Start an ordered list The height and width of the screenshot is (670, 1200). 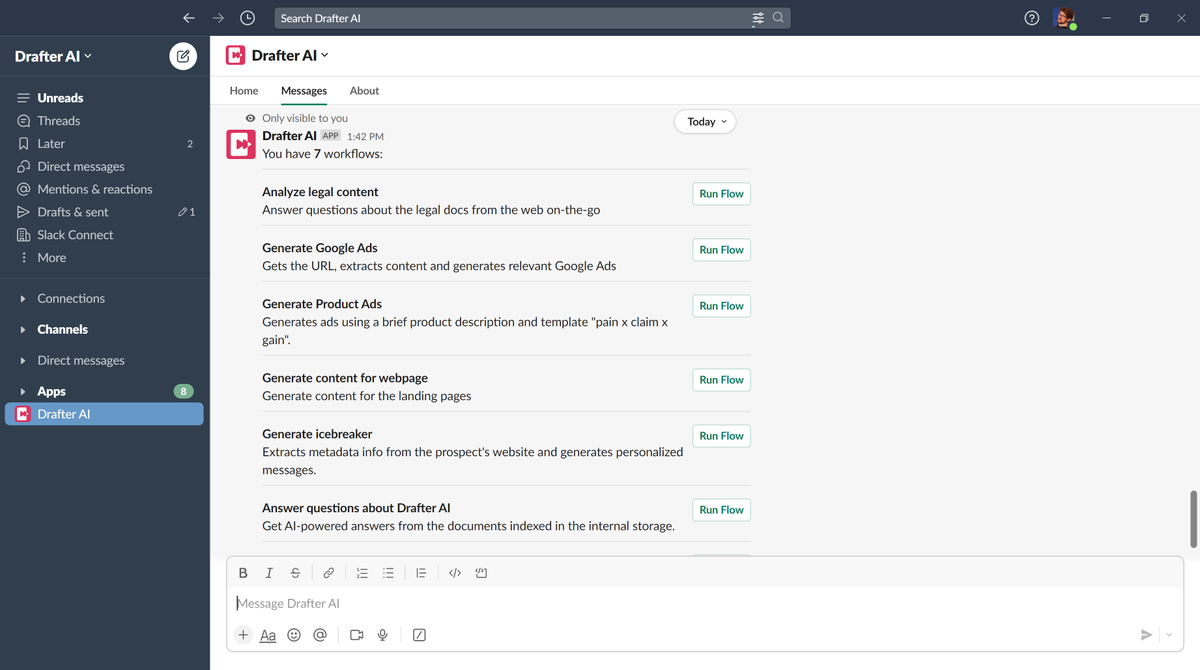point(362,573)
